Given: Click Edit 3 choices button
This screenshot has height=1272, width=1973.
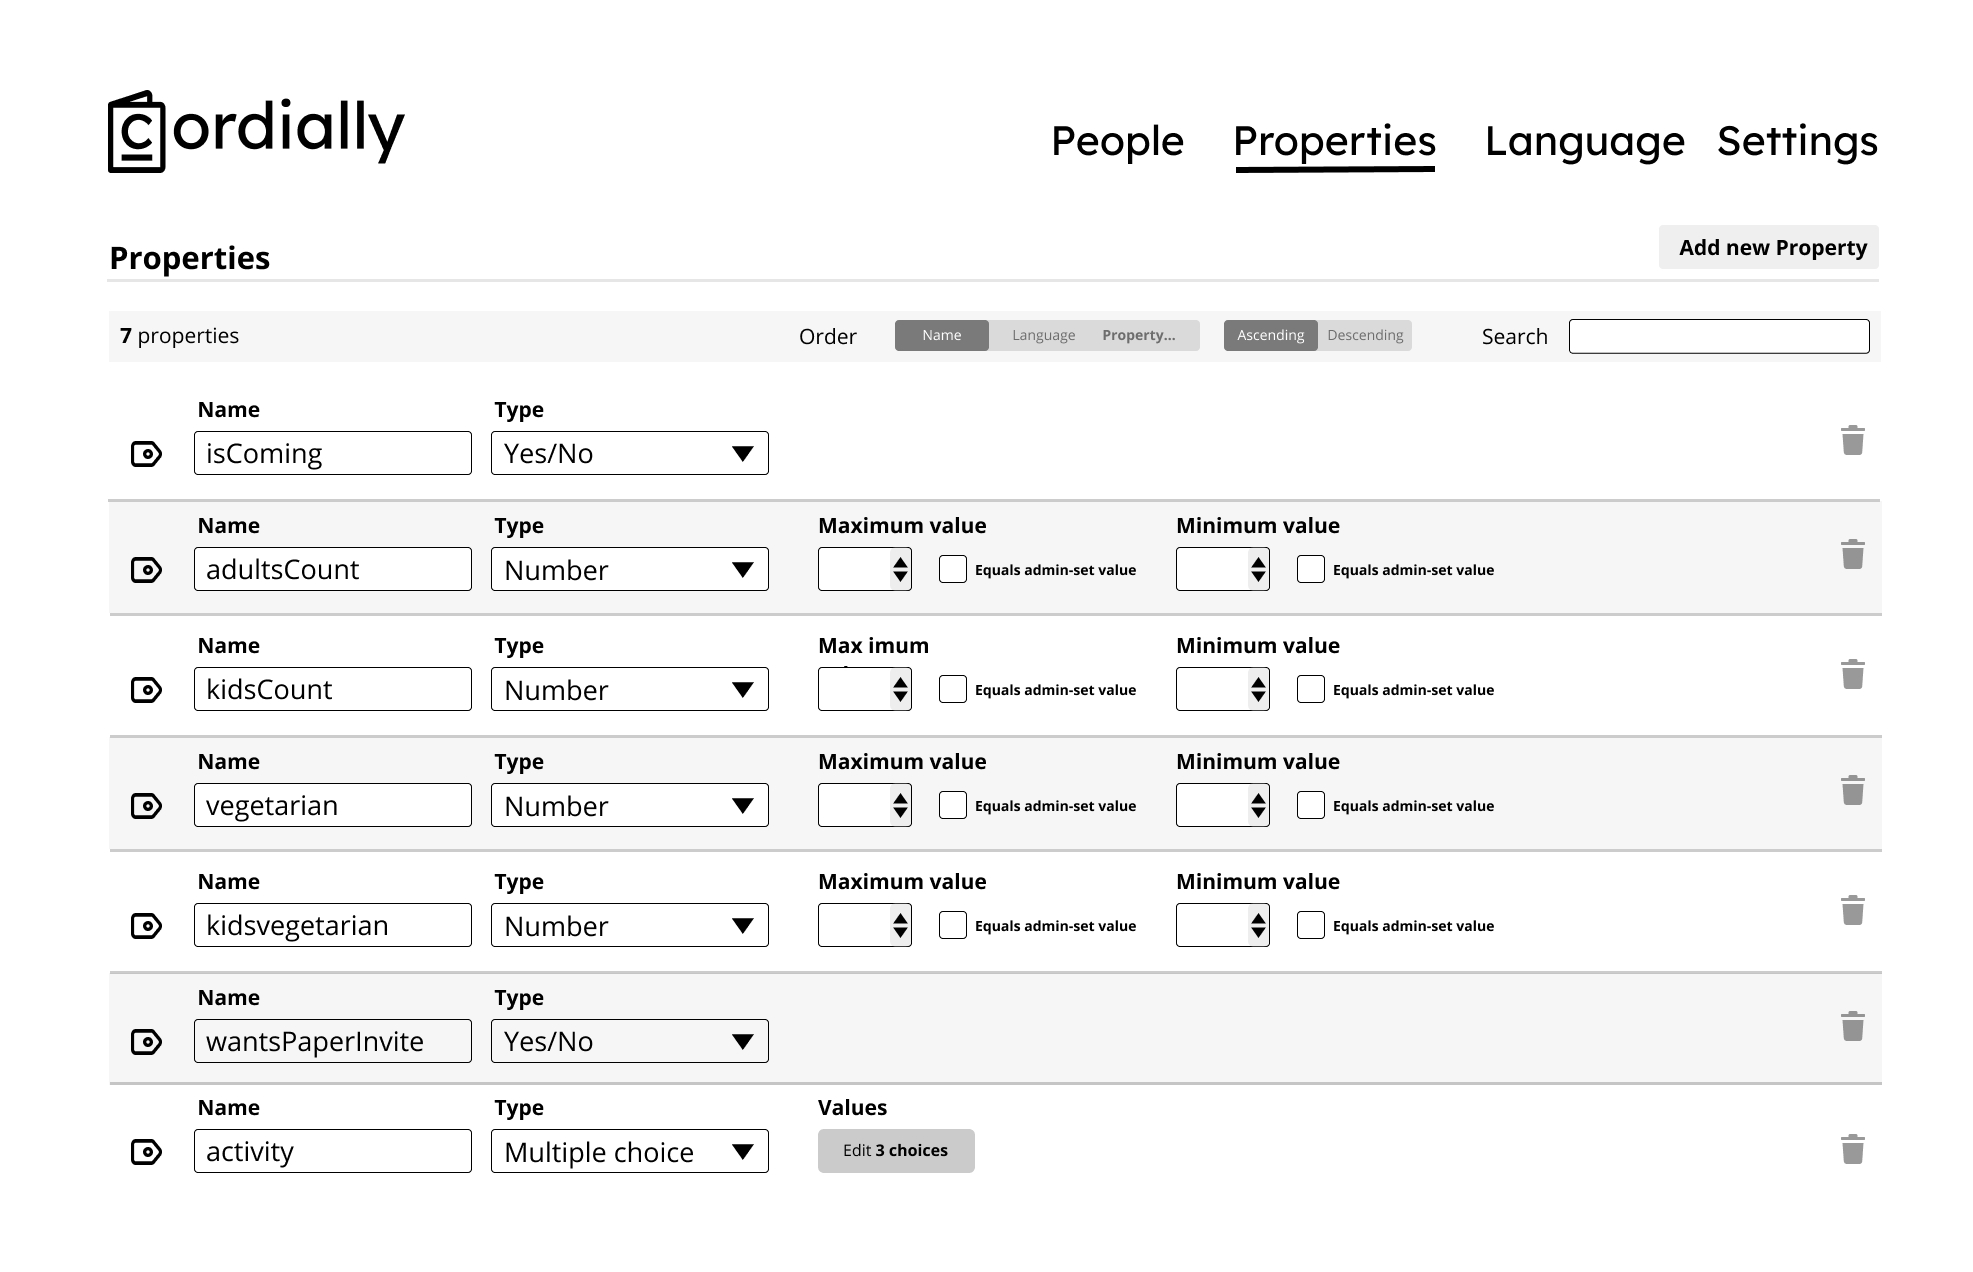Looking at the screenshot, I should [895, 1151].
